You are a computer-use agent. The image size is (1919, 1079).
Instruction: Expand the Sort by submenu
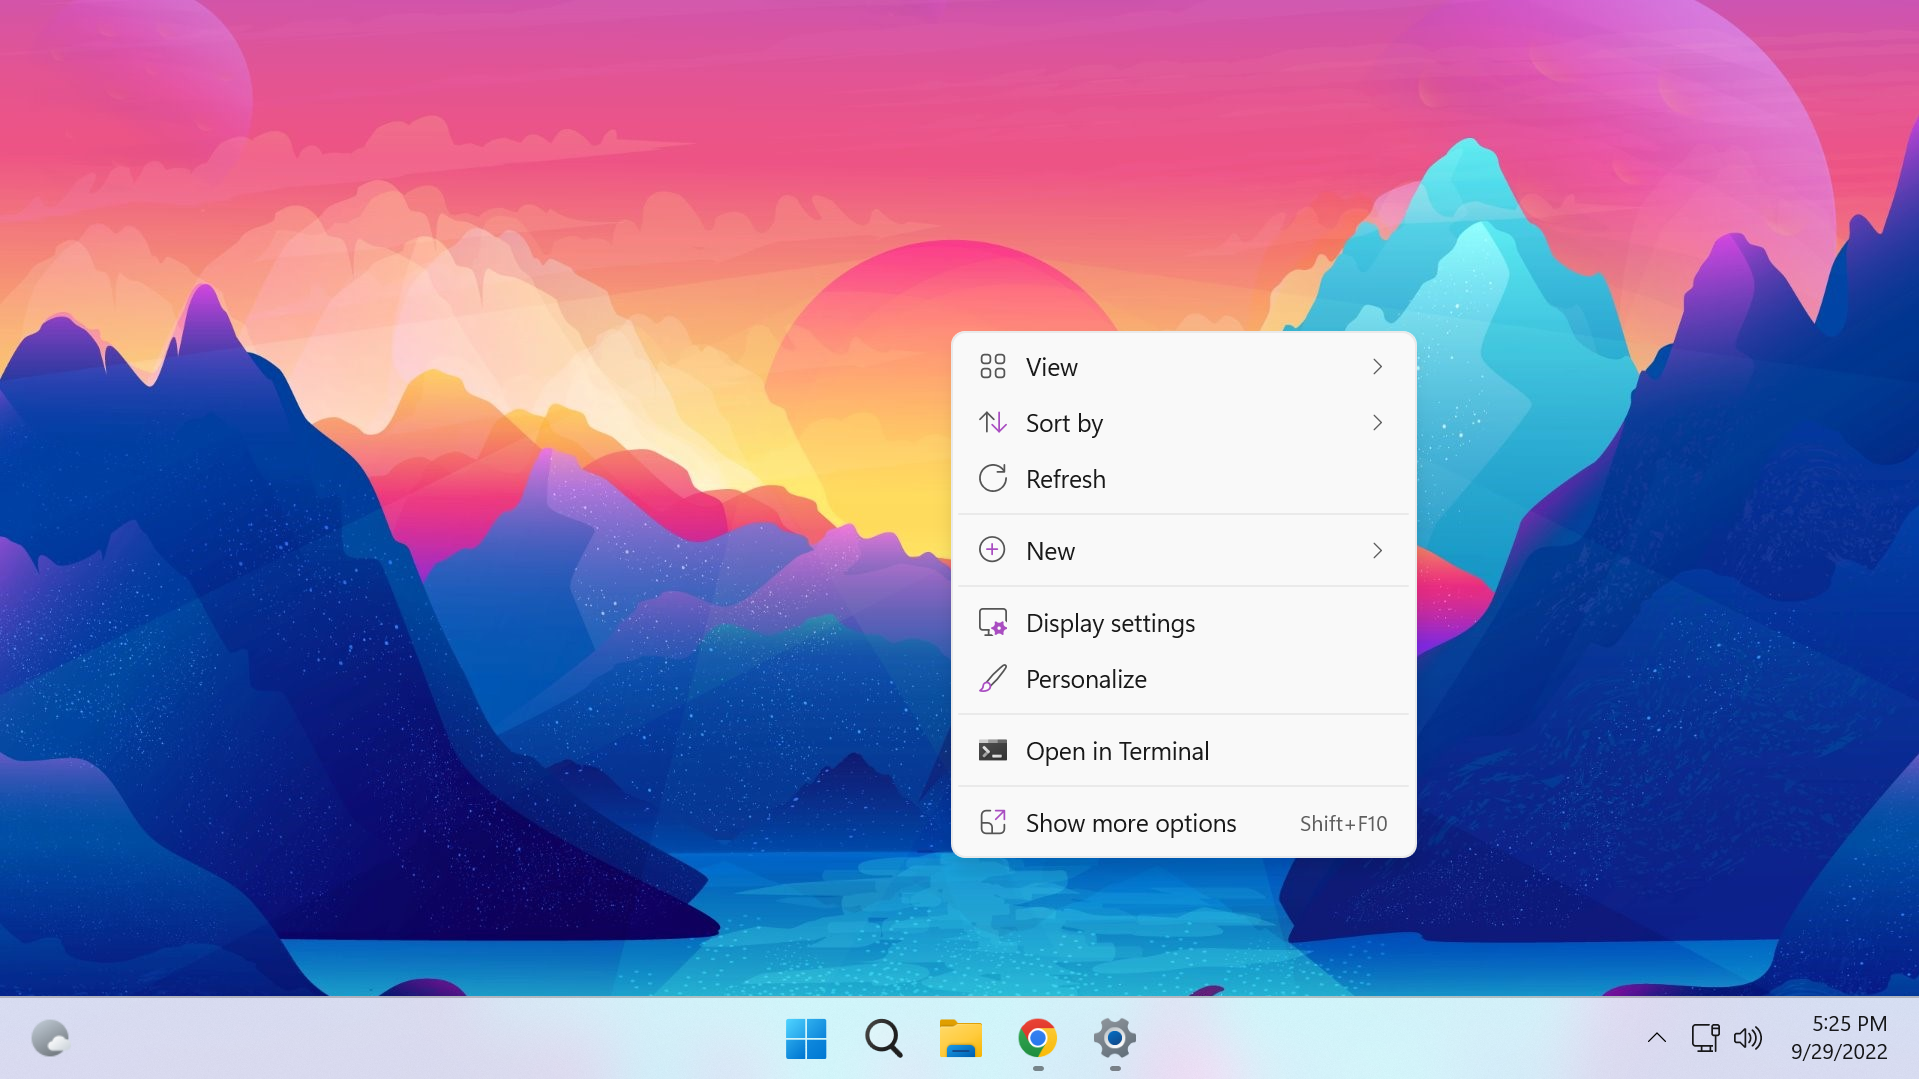[x=1377, y=422]
